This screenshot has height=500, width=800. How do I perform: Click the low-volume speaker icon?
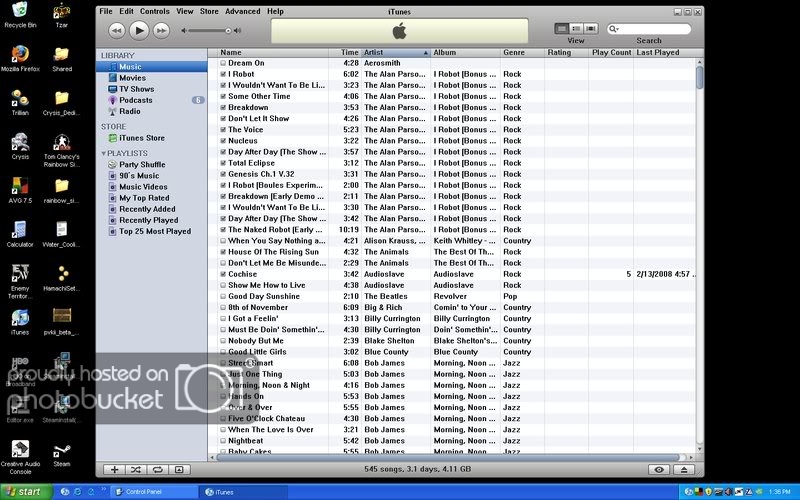(184, 31)
